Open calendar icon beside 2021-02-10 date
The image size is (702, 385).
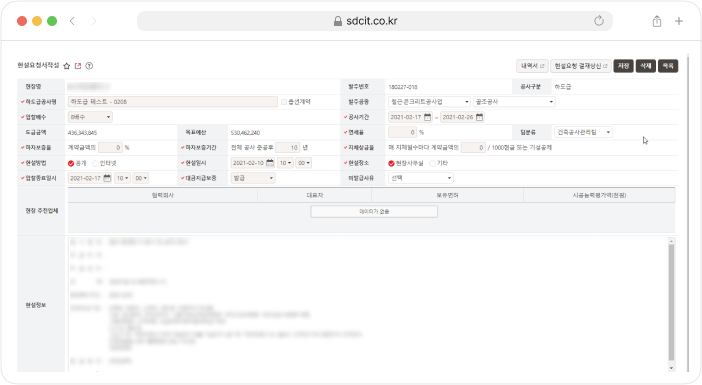coord(270,163)
